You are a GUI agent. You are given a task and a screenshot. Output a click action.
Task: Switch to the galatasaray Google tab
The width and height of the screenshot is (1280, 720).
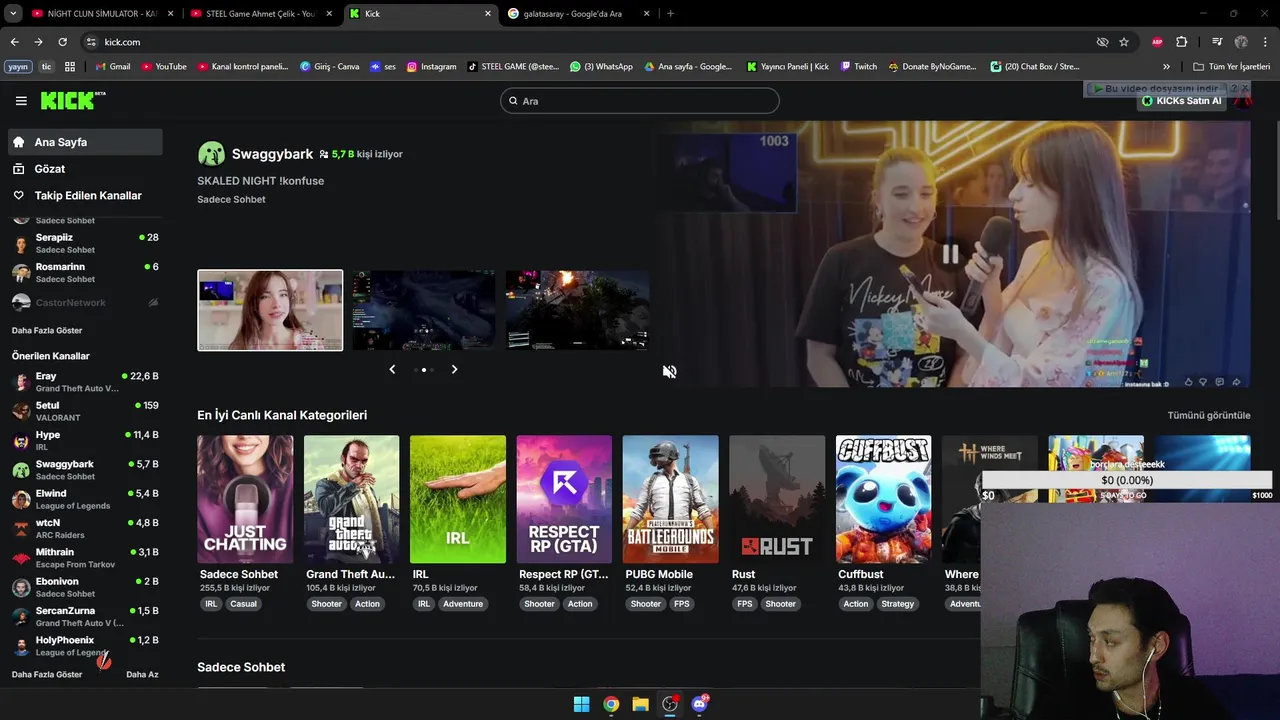[578, 14]
